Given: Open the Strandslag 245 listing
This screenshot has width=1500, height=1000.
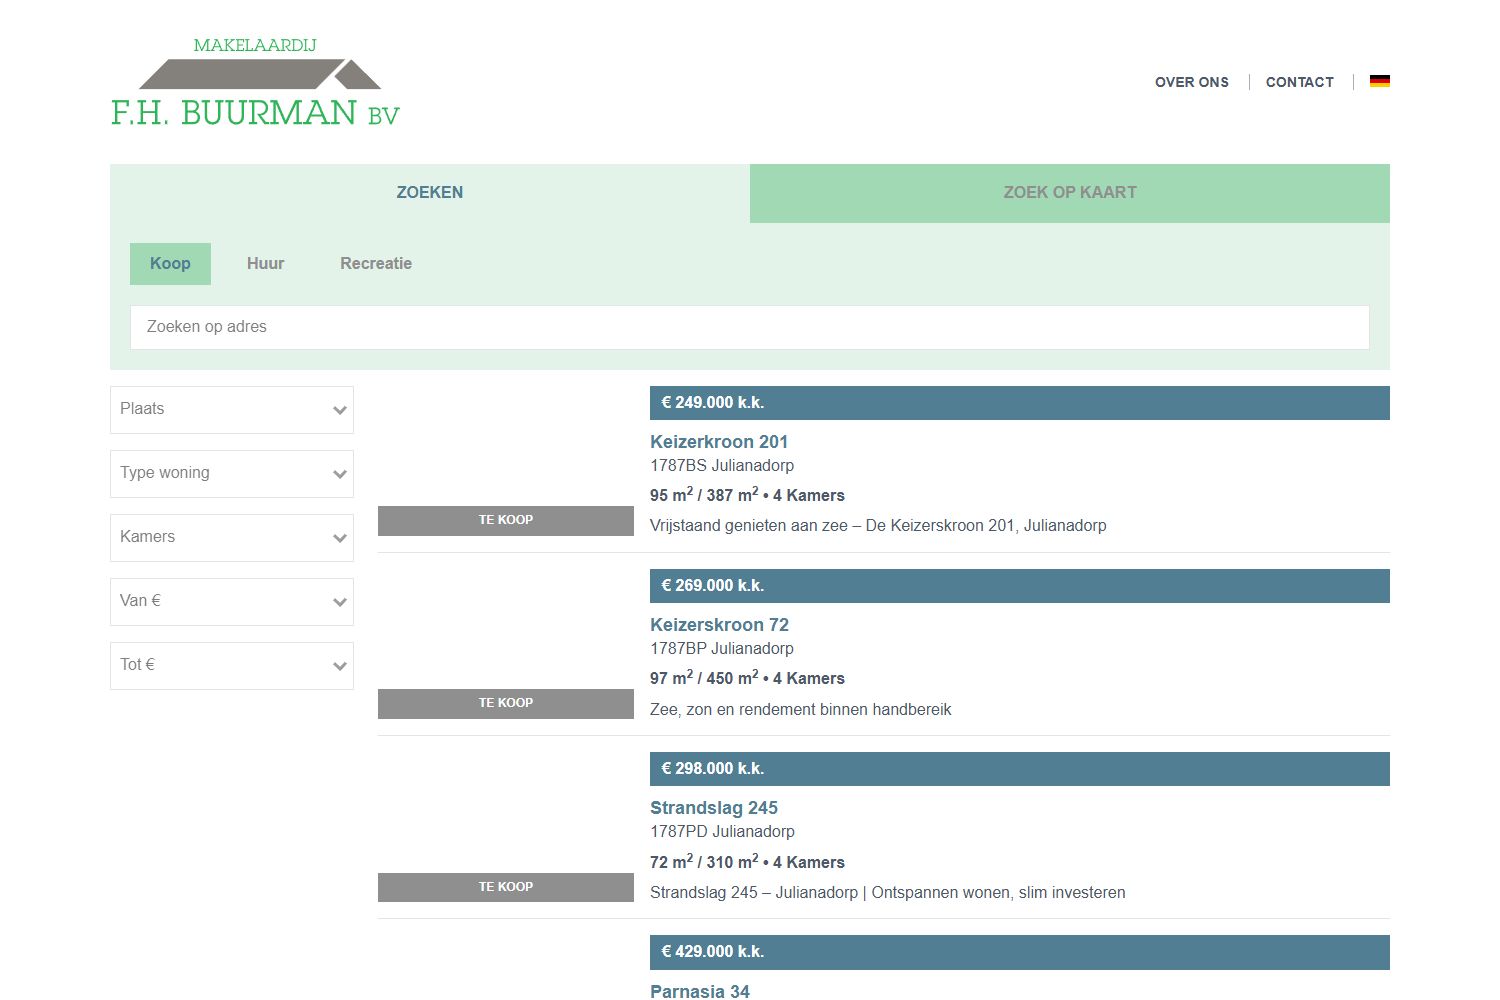Looking at the screenshot, I should point(714,807).
